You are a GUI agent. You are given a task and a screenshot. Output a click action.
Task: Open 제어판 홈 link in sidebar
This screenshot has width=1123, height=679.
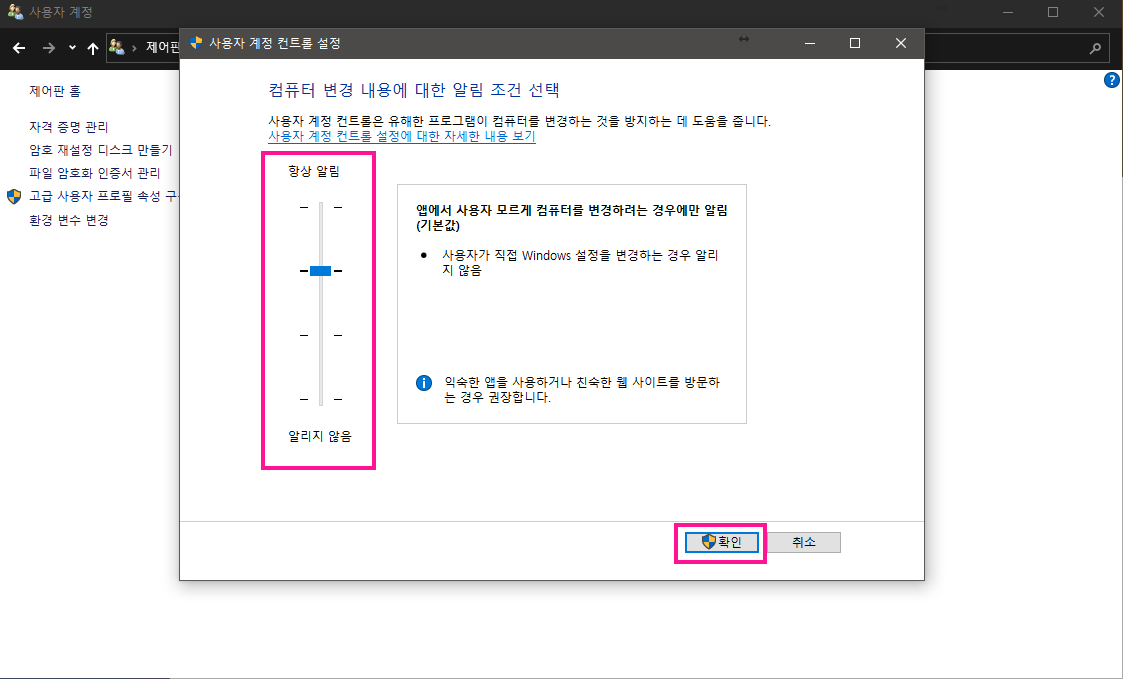point(55,91)
